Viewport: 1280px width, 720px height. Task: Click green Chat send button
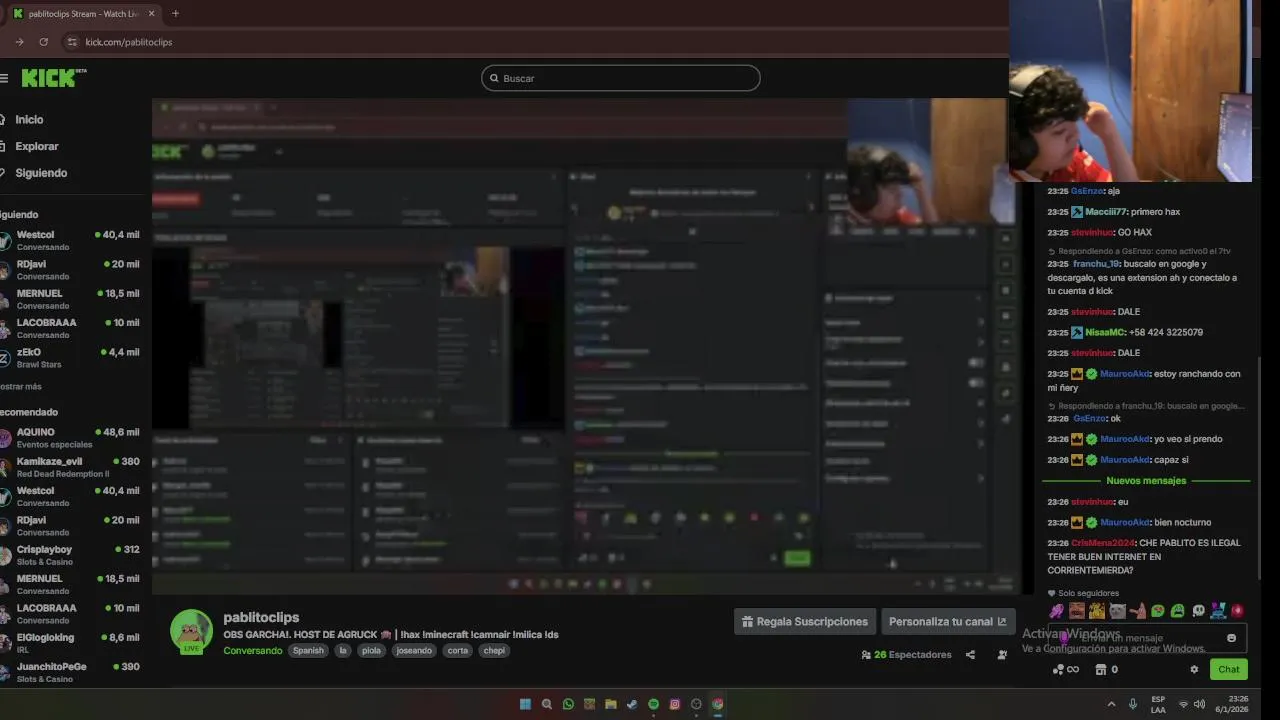click(1228, 669)
